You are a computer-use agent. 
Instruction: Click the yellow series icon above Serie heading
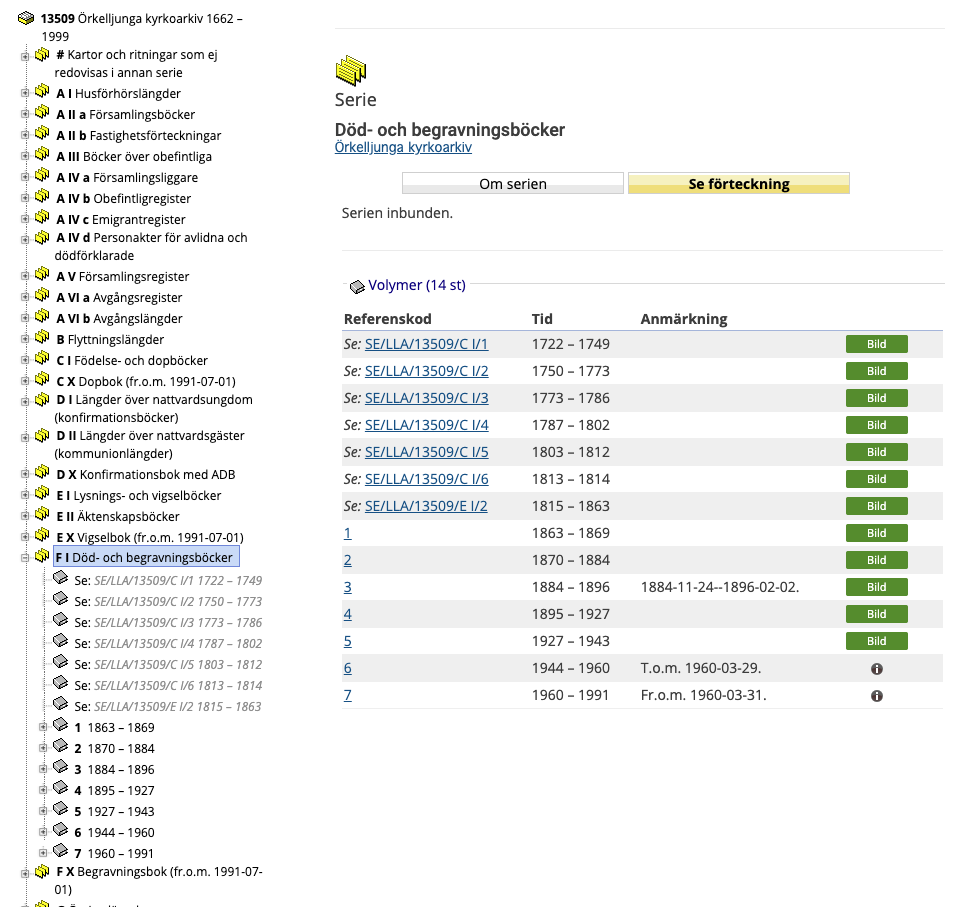coord(351,70)
